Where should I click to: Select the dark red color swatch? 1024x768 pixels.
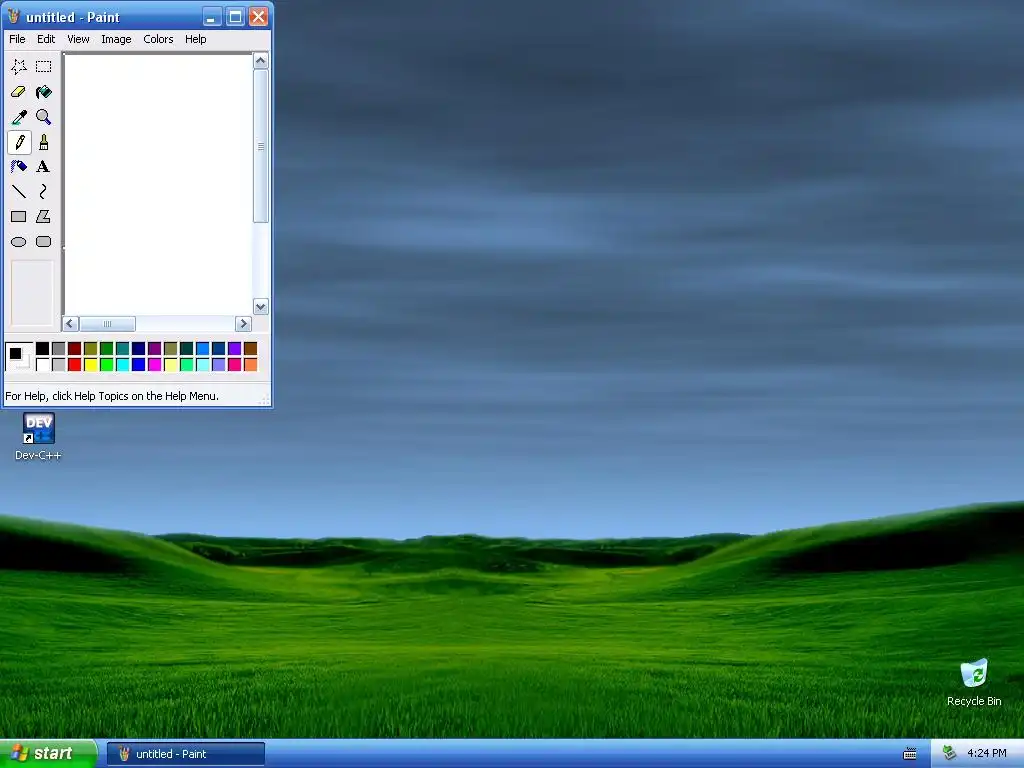point(74,348)
